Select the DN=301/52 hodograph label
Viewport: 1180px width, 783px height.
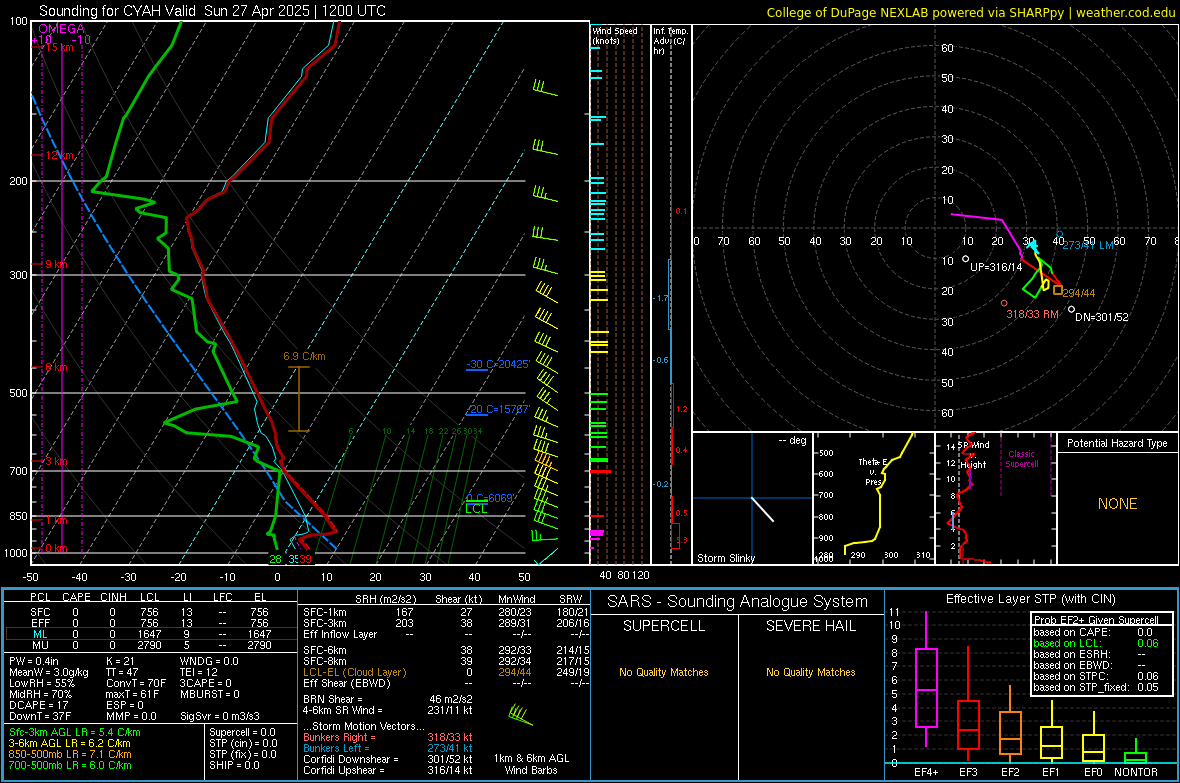coord(1102,317)
